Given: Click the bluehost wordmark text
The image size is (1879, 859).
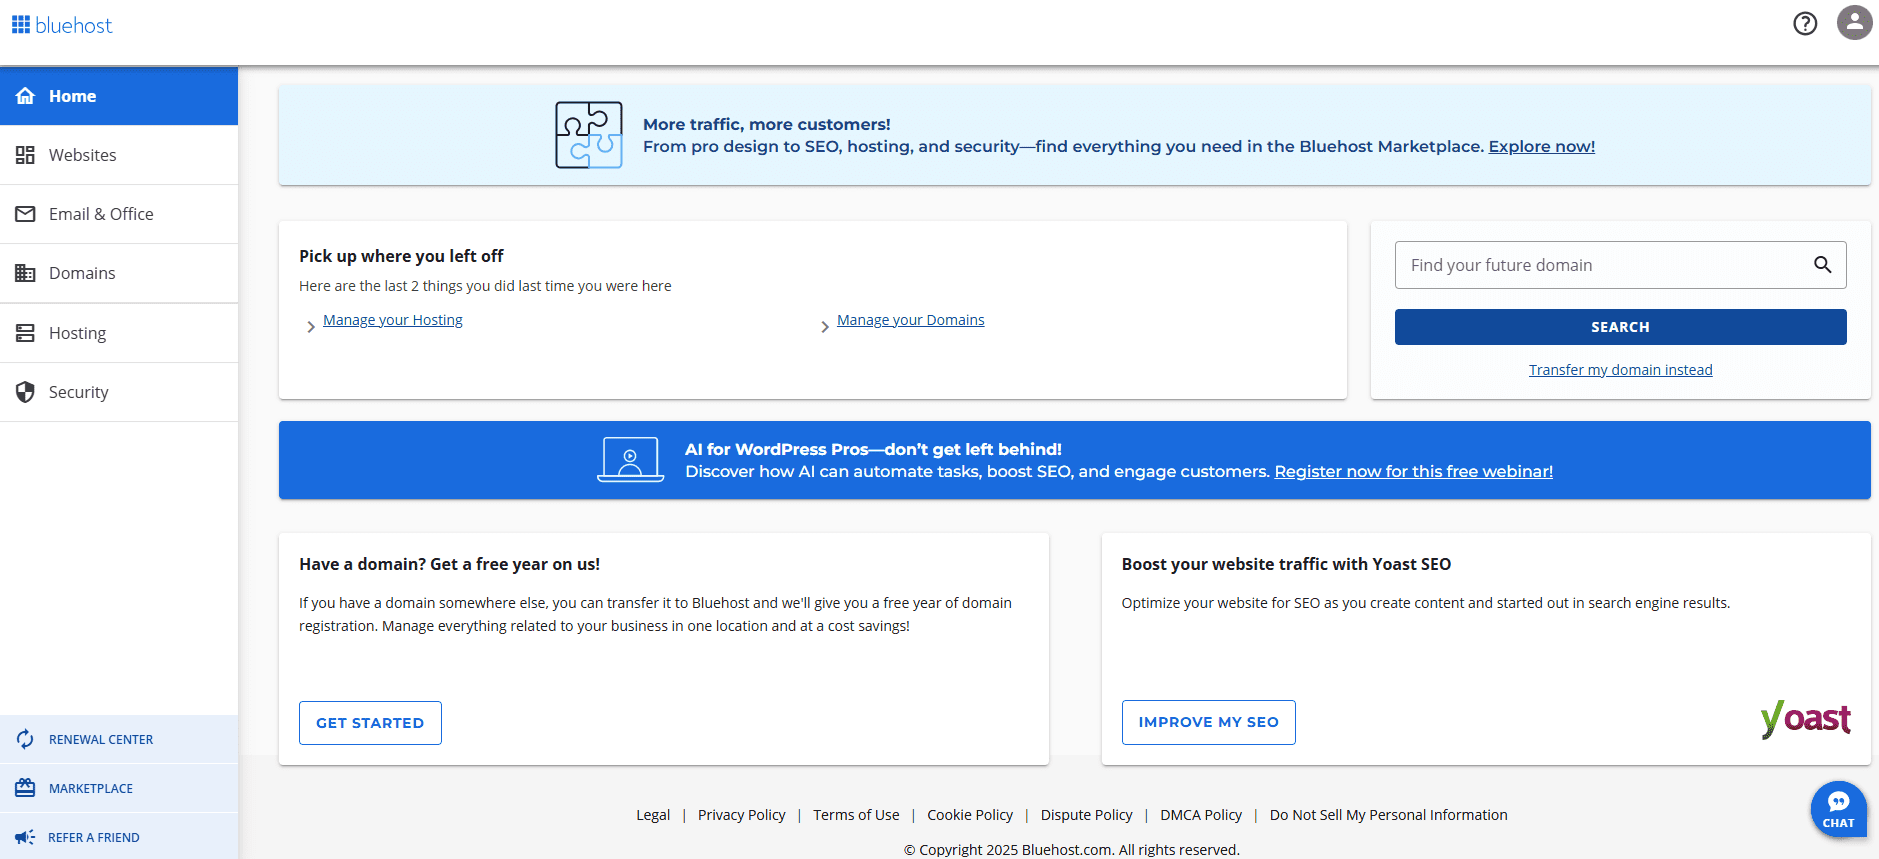Looking at the screenshot, I should 74,25.
